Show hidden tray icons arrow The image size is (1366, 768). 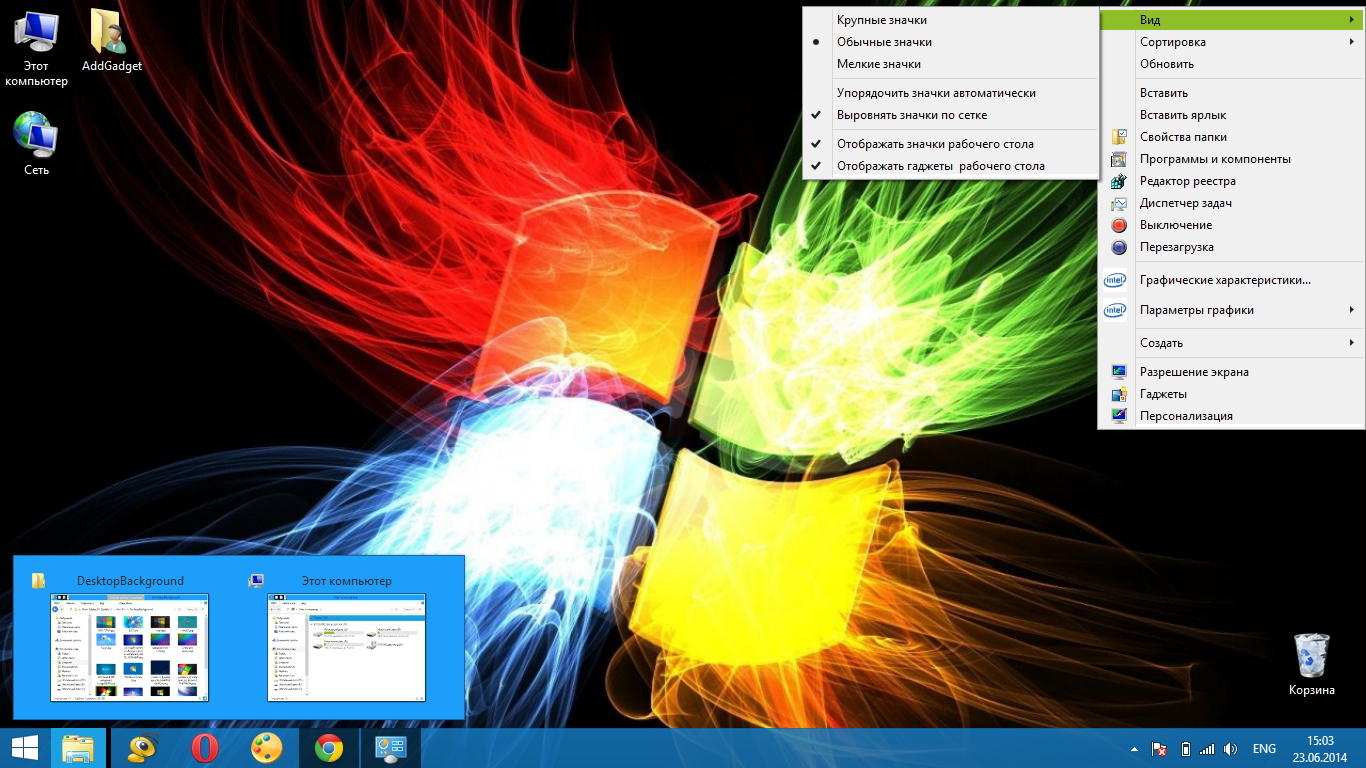[x=1134, y=749]
